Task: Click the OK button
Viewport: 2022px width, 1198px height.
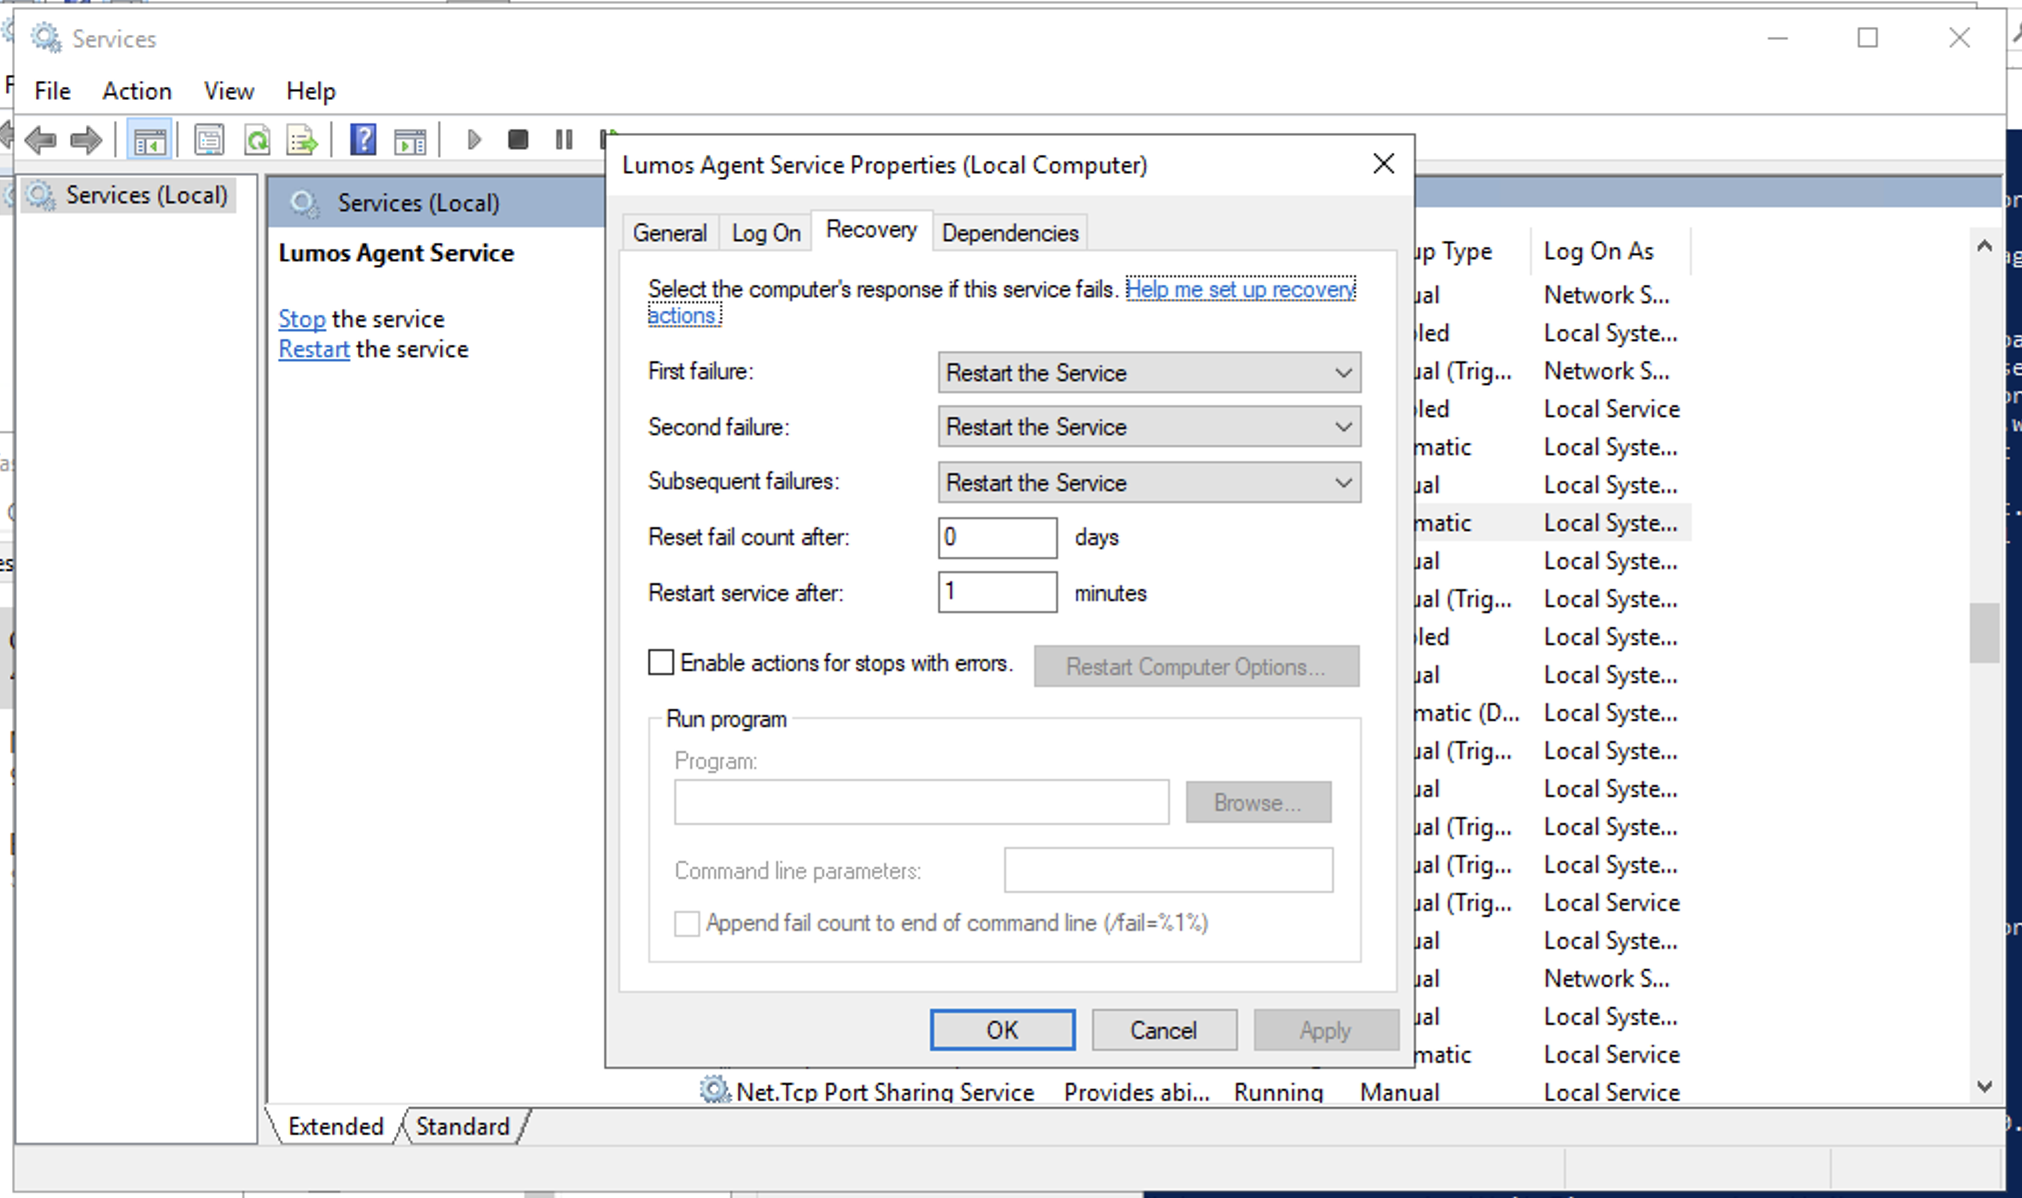Action: (x=1002, y=1030)
